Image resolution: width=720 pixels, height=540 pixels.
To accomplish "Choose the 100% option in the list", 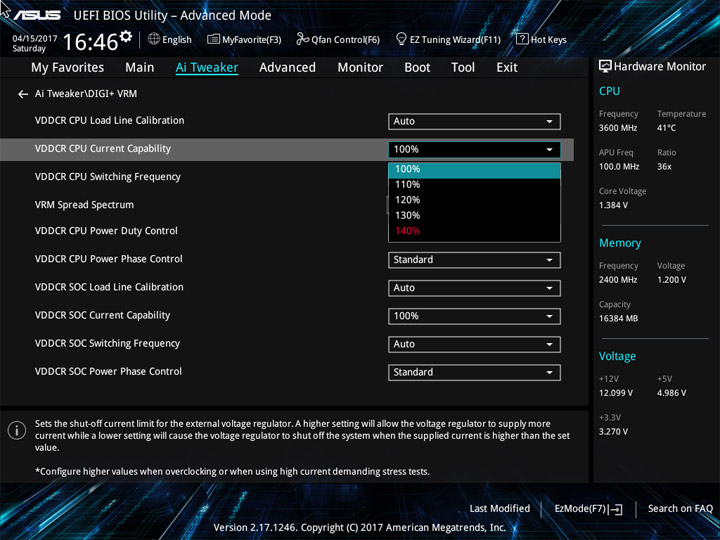I will 474,169.
